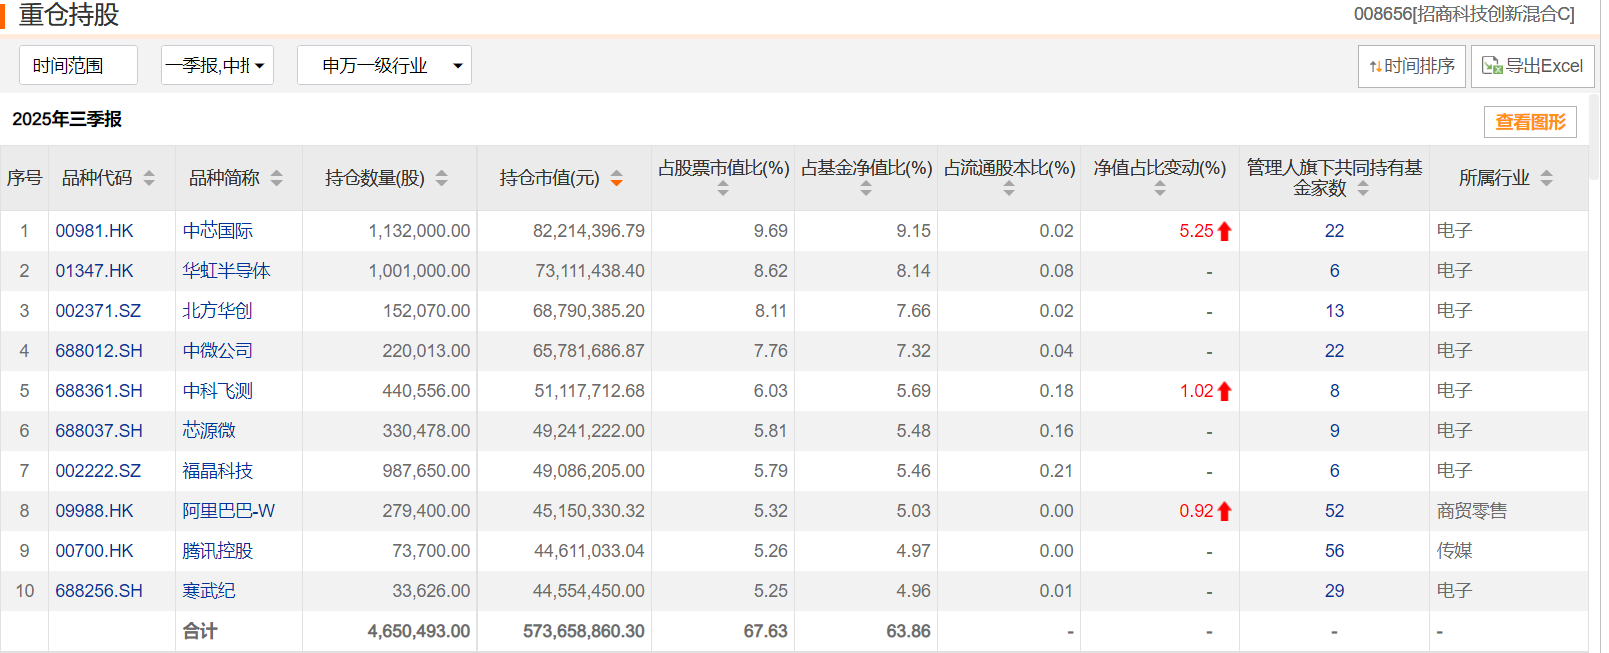Open 福晶科技 stock name link
The image size is (1609, 653).
(x=218, y=471)
